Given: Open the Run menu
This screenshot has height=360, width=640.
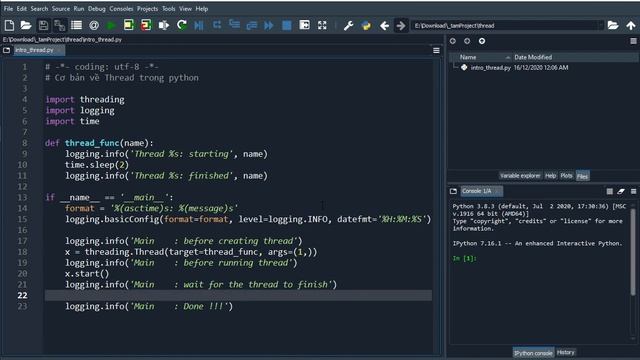Looking at the screenshot, I should click(x=79, y=9).
